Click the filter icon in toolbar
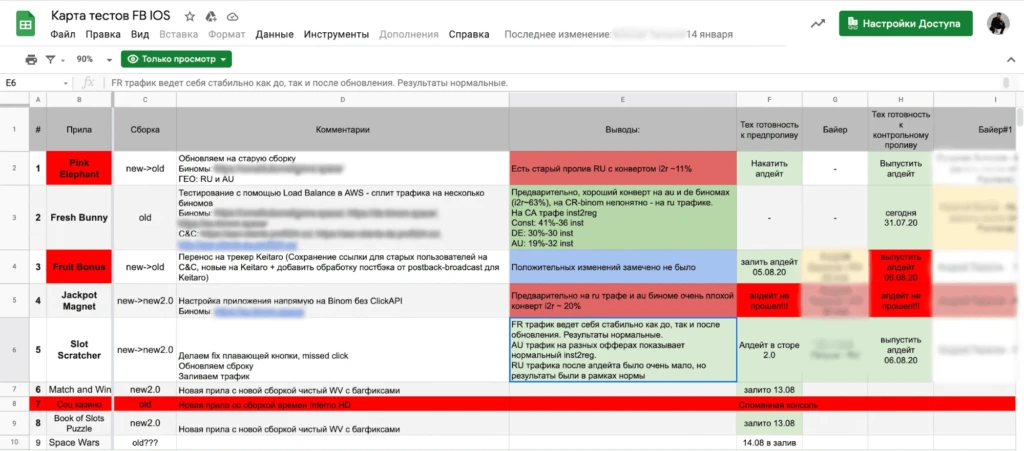Image resolution: width=1024 pixels, height=451 pixels. tap(50, 59)
